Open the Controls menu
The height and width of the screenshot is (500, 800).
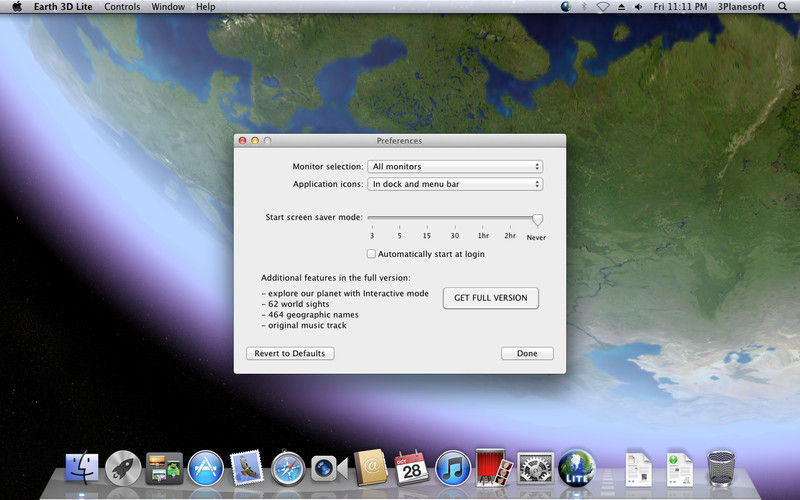[122, 7]
